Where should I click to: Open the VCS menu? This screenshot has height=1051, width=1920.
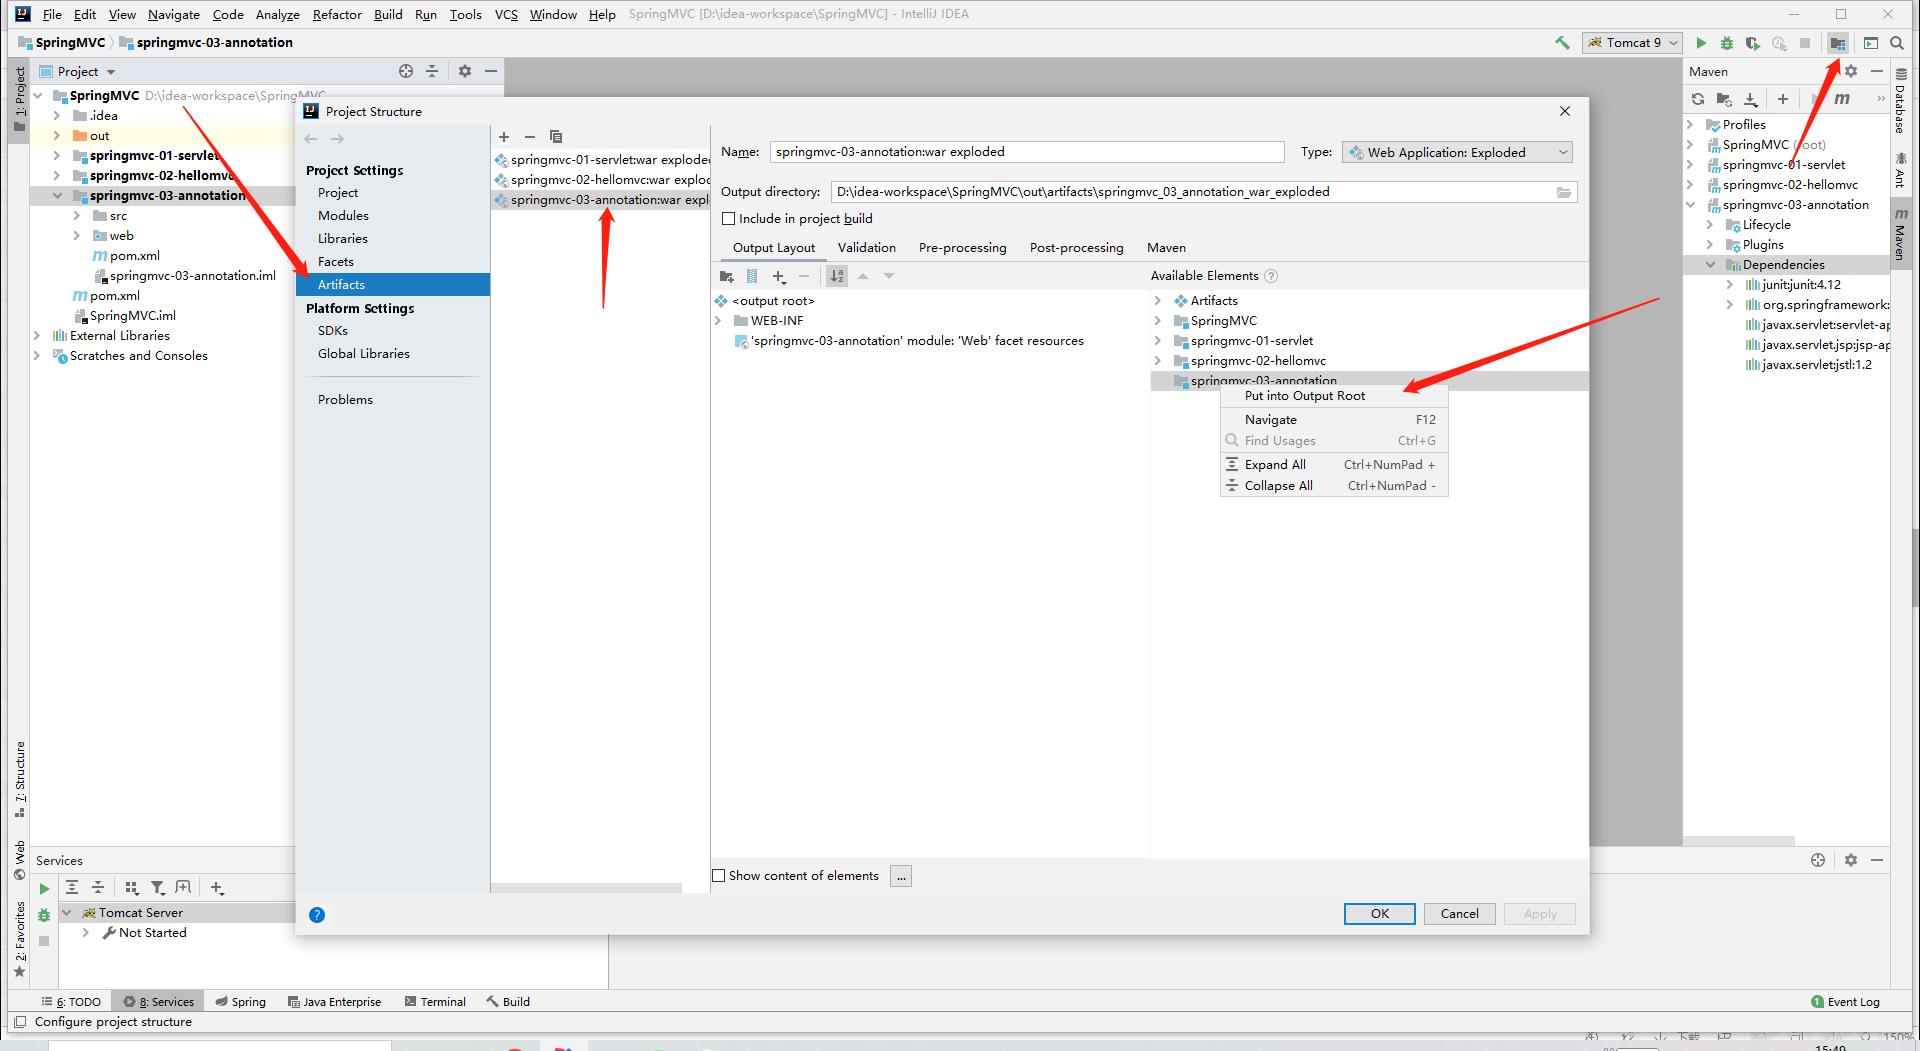506,14
